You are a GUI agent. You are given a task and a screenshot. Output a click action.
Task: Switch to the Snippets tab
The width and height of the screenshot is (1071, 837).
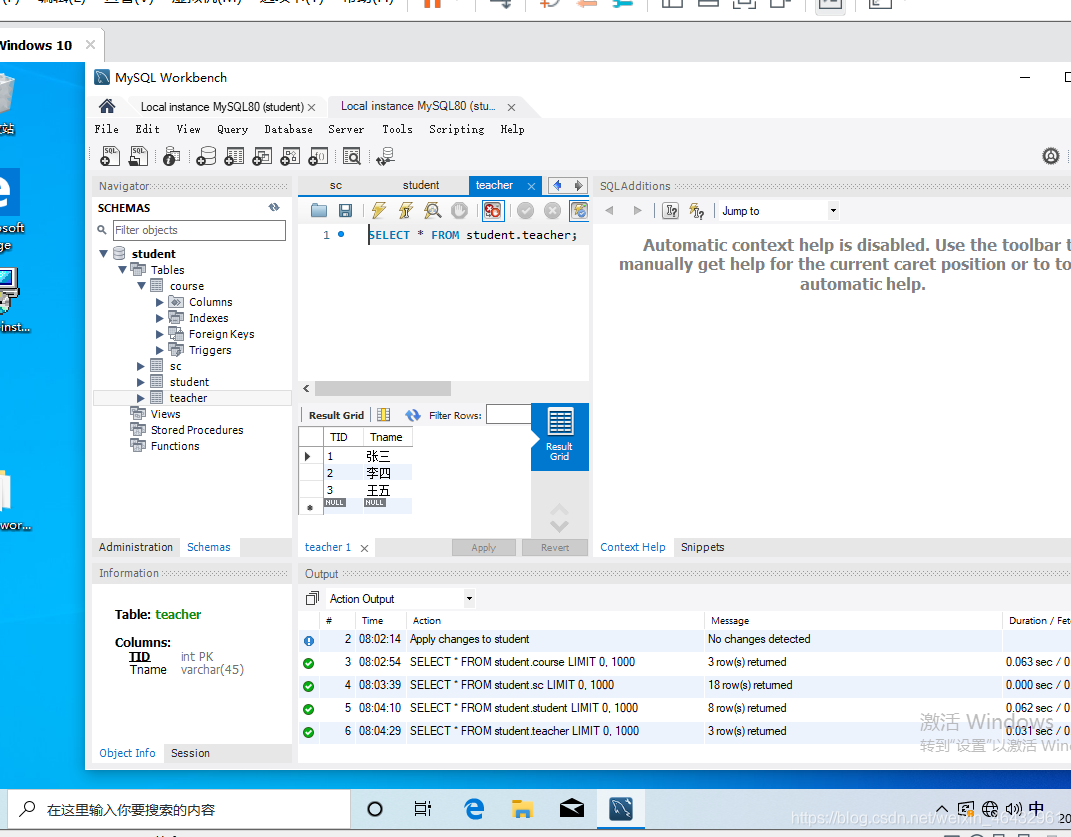point(702,547)
